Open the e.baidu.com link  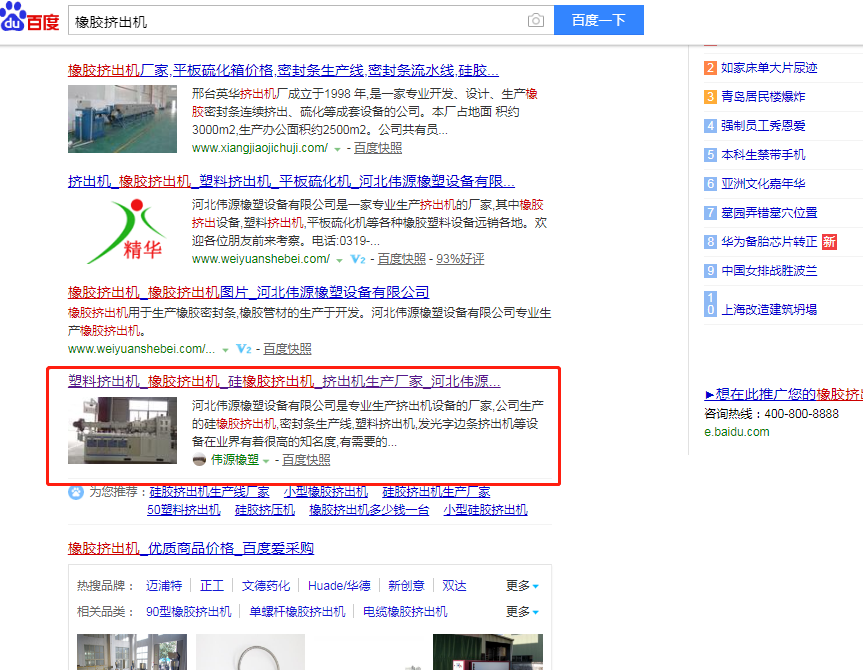click(737, 432)
